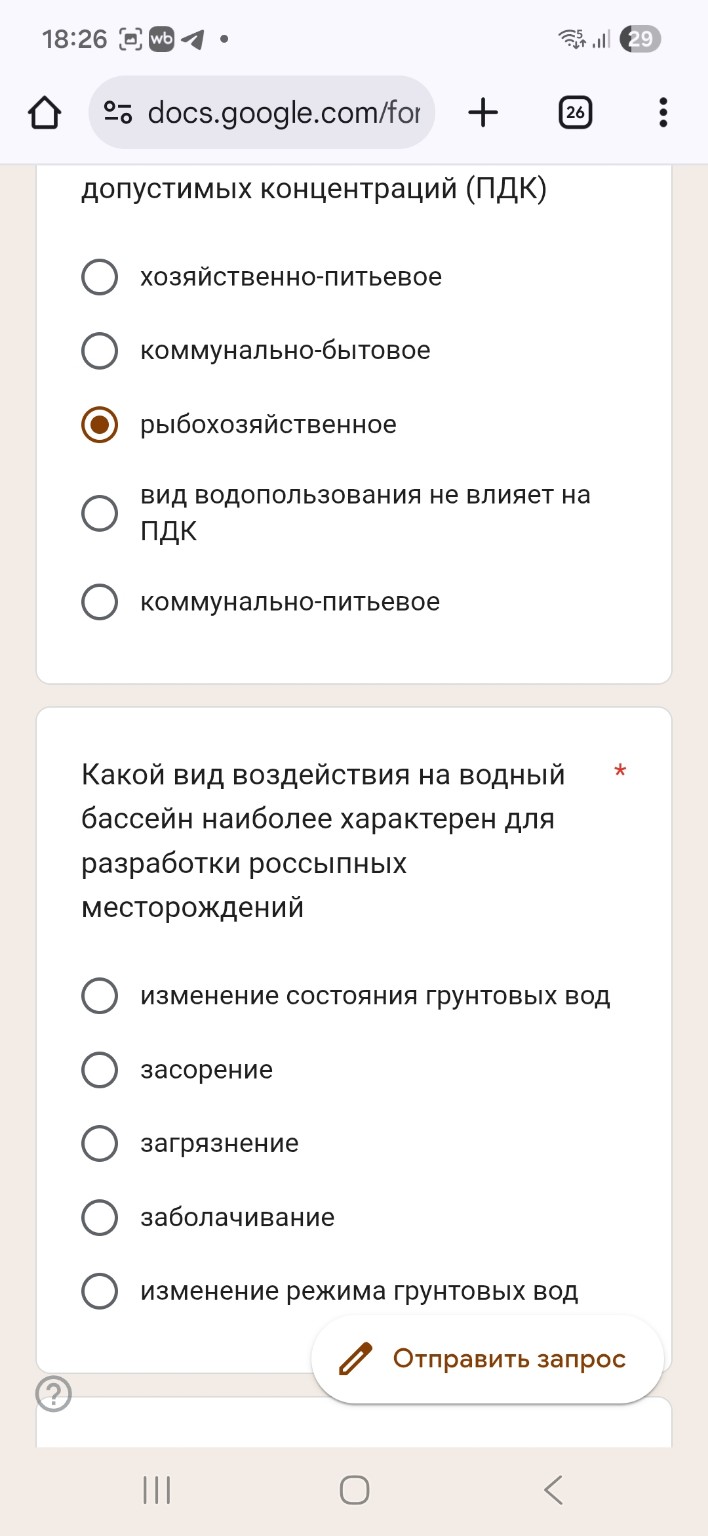Choose изменение состояния грунтовых вод
Screen dimensions: 708x1536
99,995
